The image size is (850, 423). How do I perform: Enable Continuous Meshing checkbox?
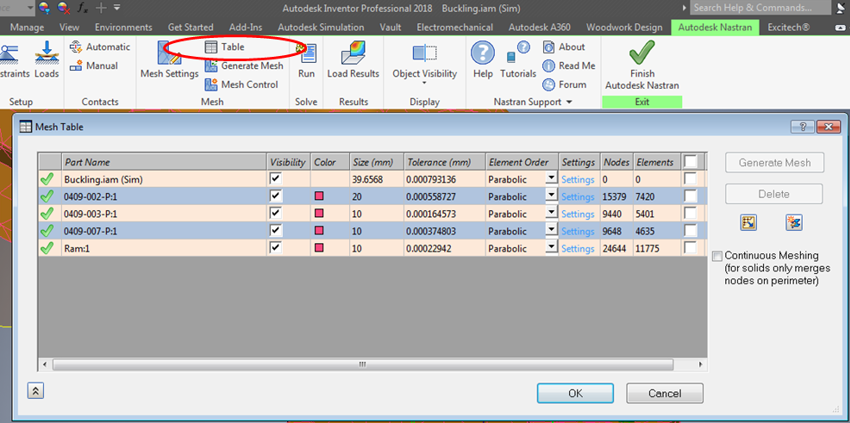(717, 256)
